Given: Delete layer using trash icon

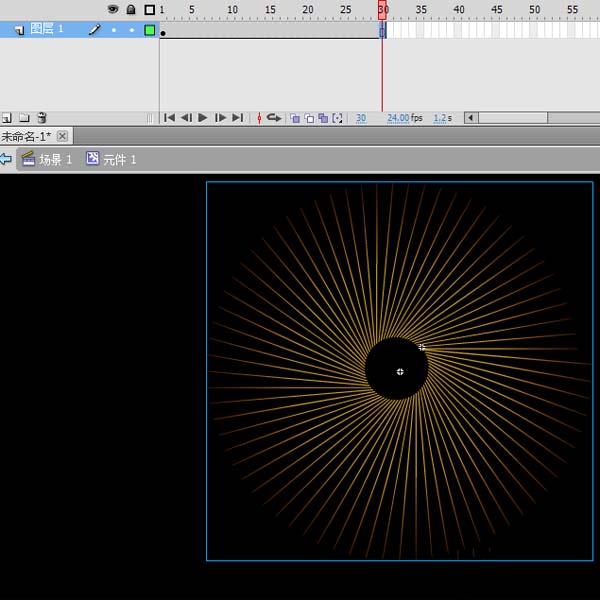Looking at the screenshot, I should (x=41, y=118).
